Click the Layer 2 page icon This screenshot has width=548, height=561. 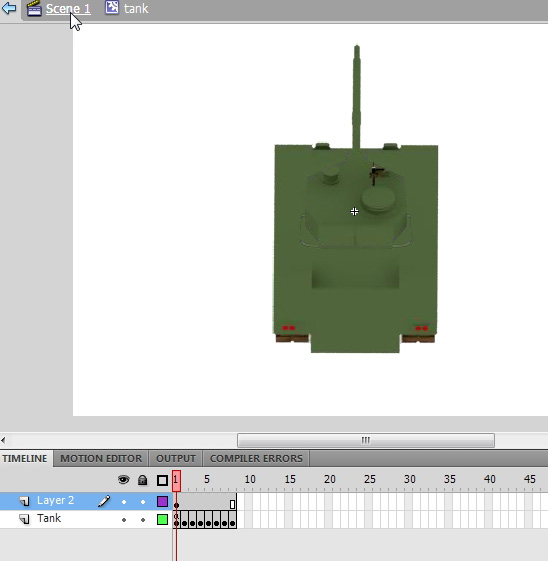coord(24,501)
